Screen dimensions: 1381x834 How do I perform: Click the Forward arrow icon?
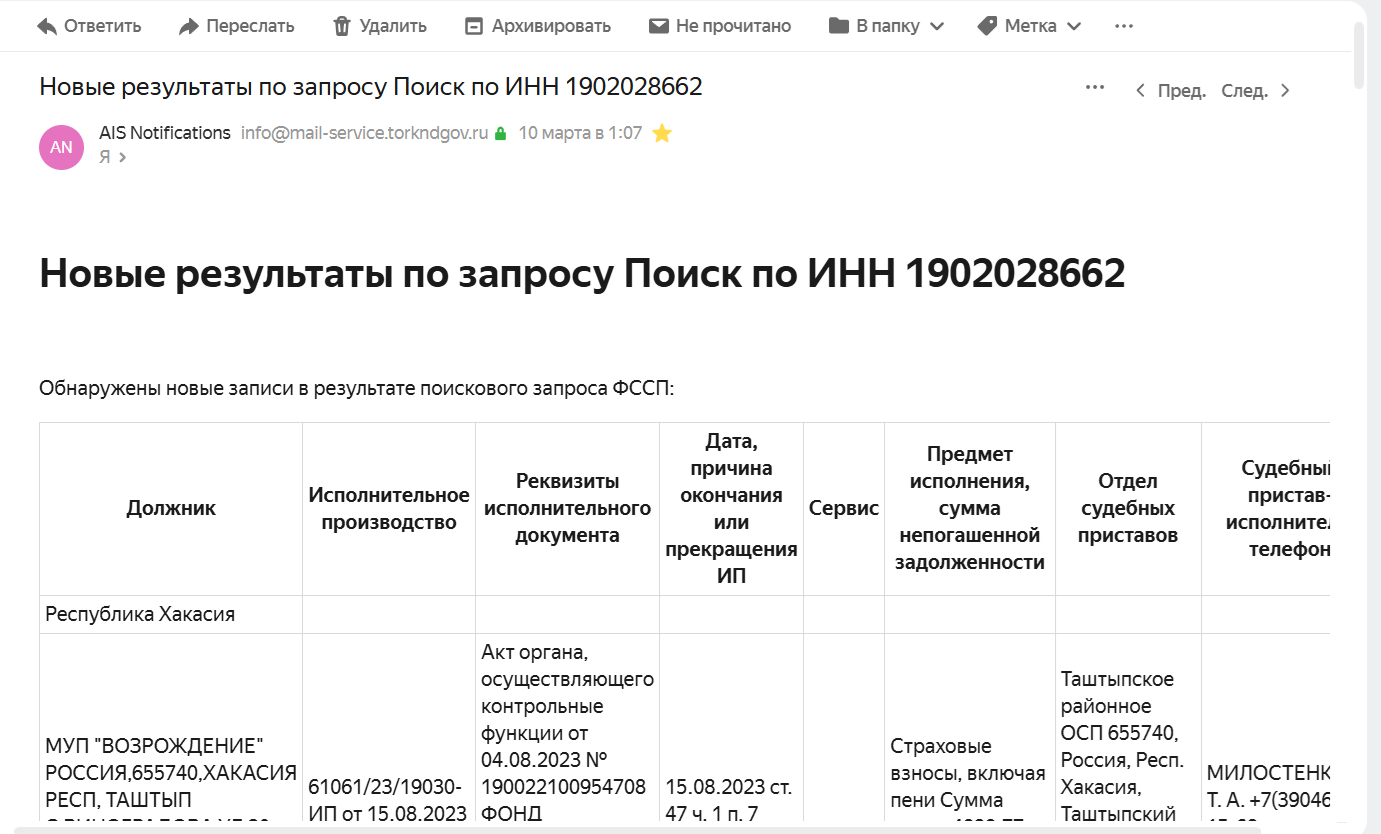[189, 26]
